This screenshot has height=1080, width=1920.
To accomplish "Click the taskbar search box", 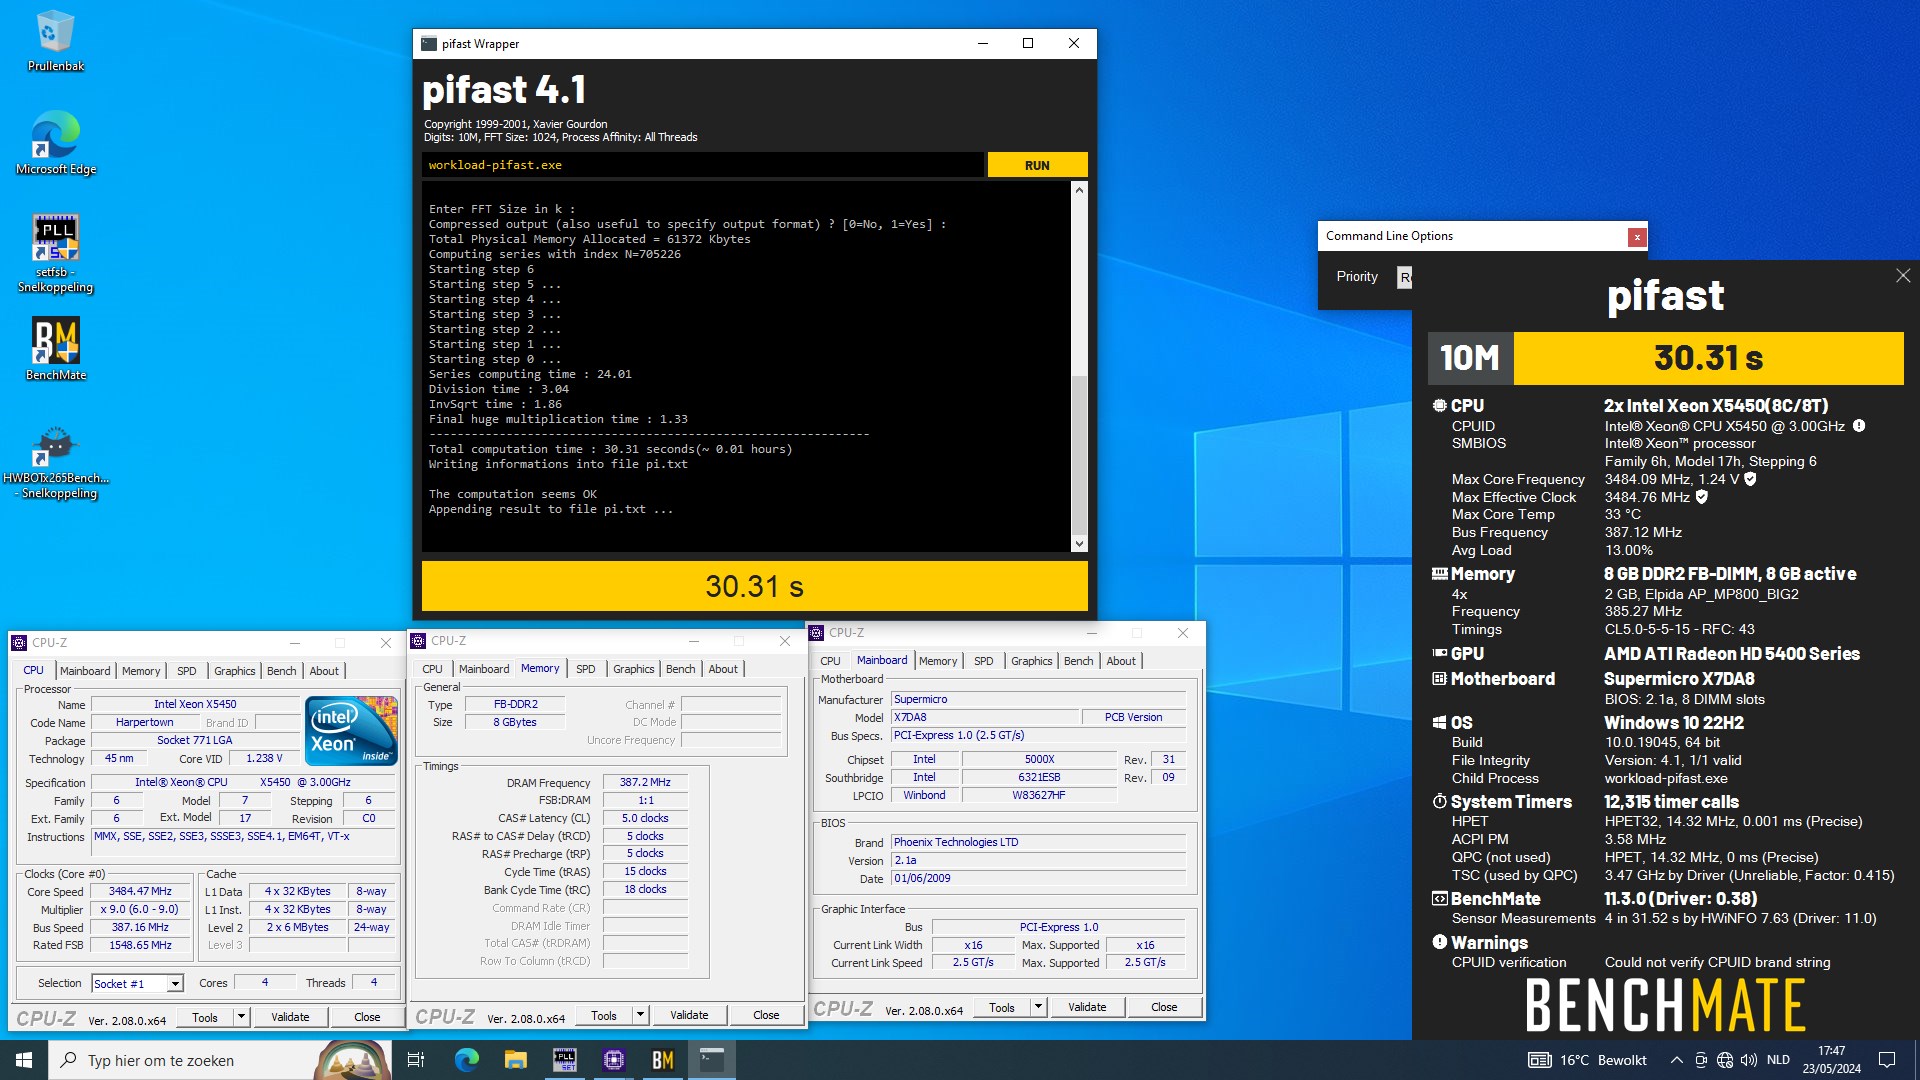I will click(220, 1060).
